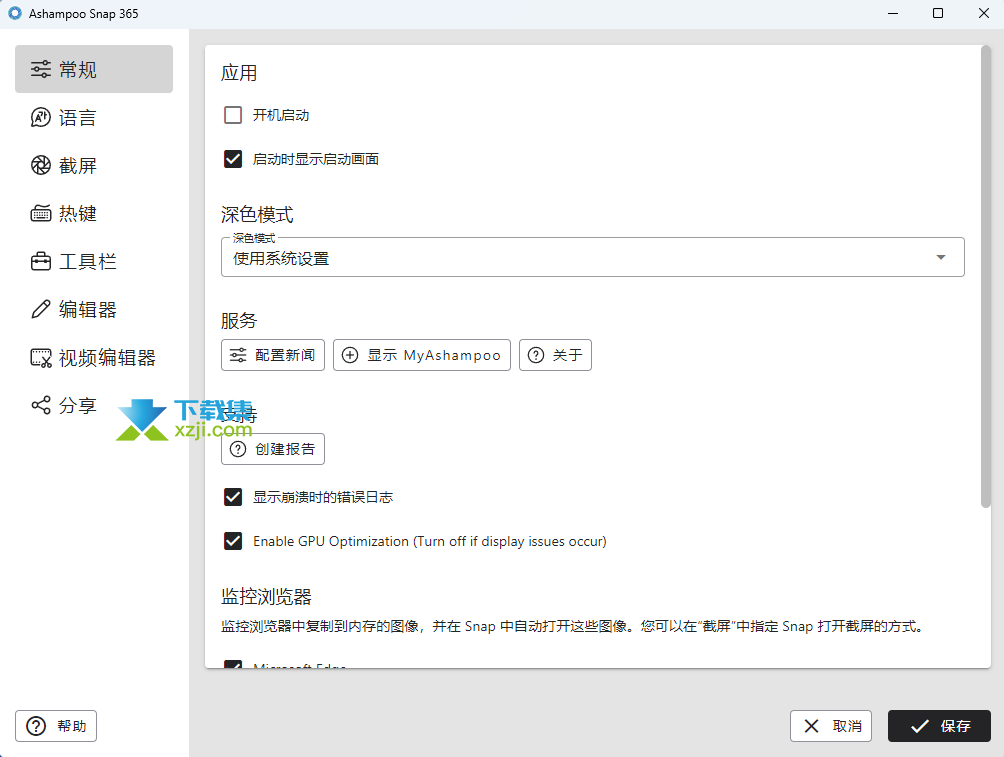Click the Ashampoo Snap 365 title icon
The height and width of the screenshot is (757, 1004).
(14, 13)
